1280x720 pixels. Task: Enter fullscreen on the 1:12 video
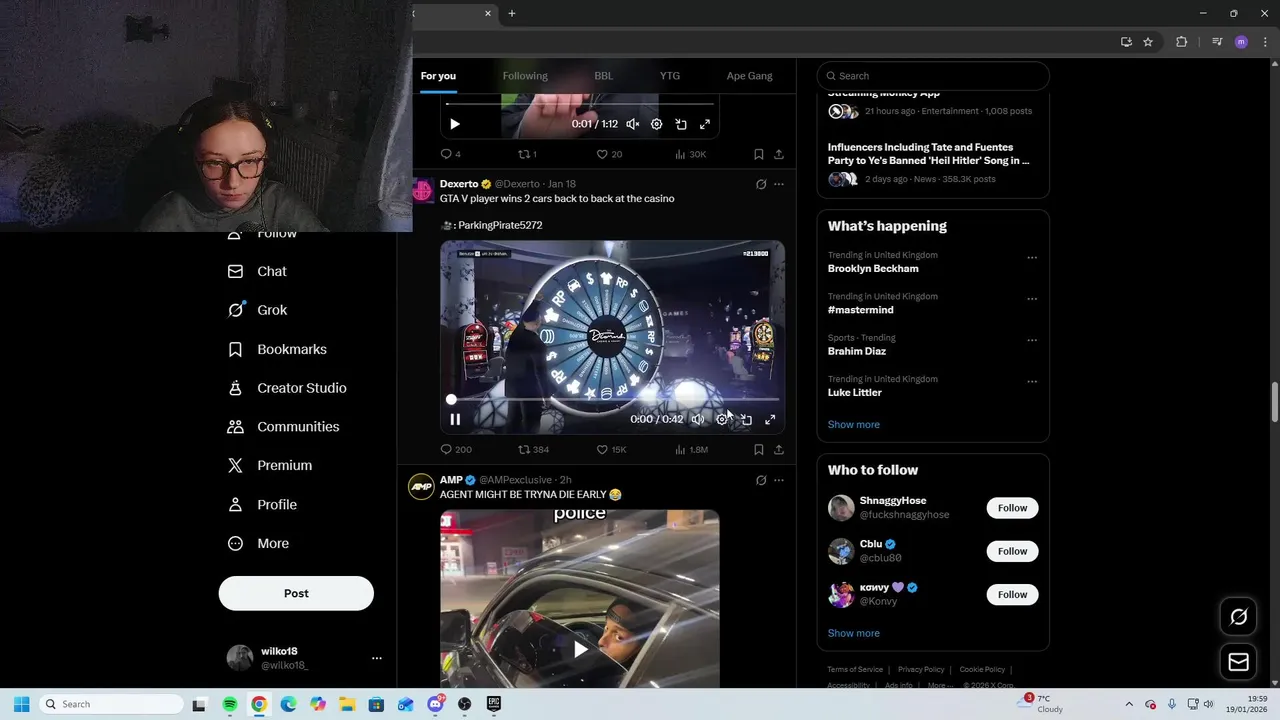pos(705,124)
